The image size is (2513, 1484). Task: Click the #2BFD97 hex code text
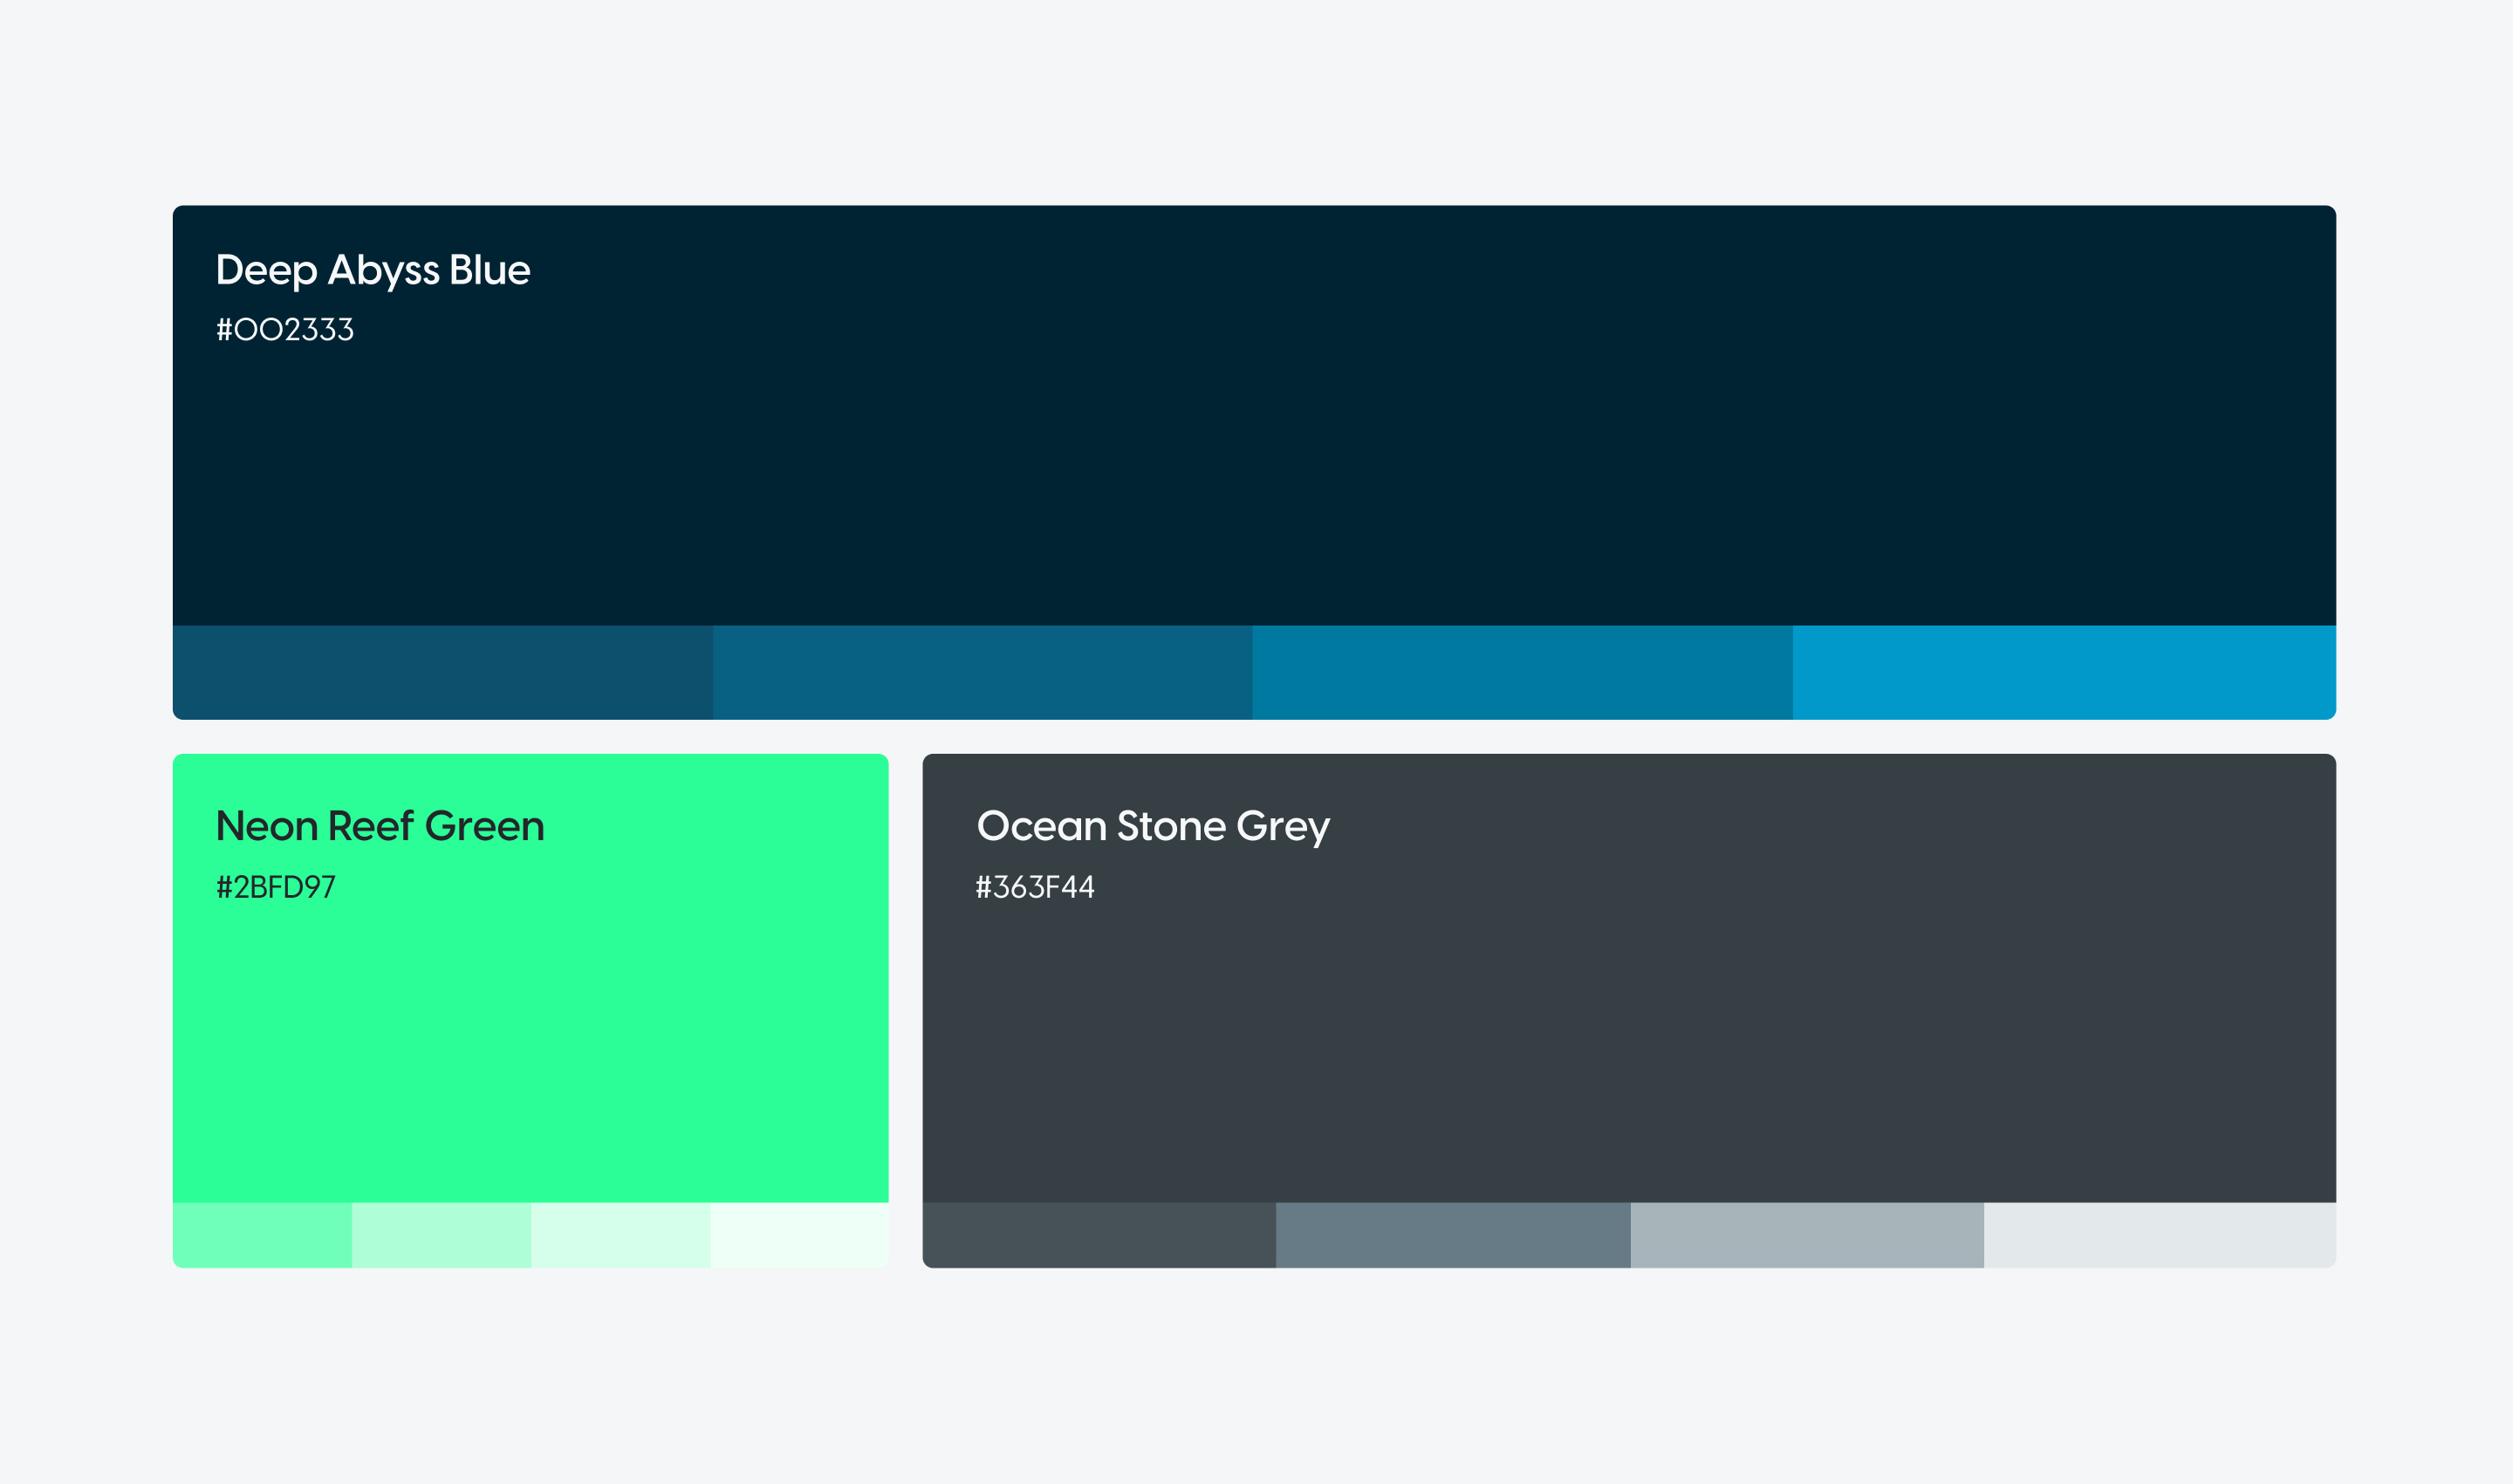(276, 887)
